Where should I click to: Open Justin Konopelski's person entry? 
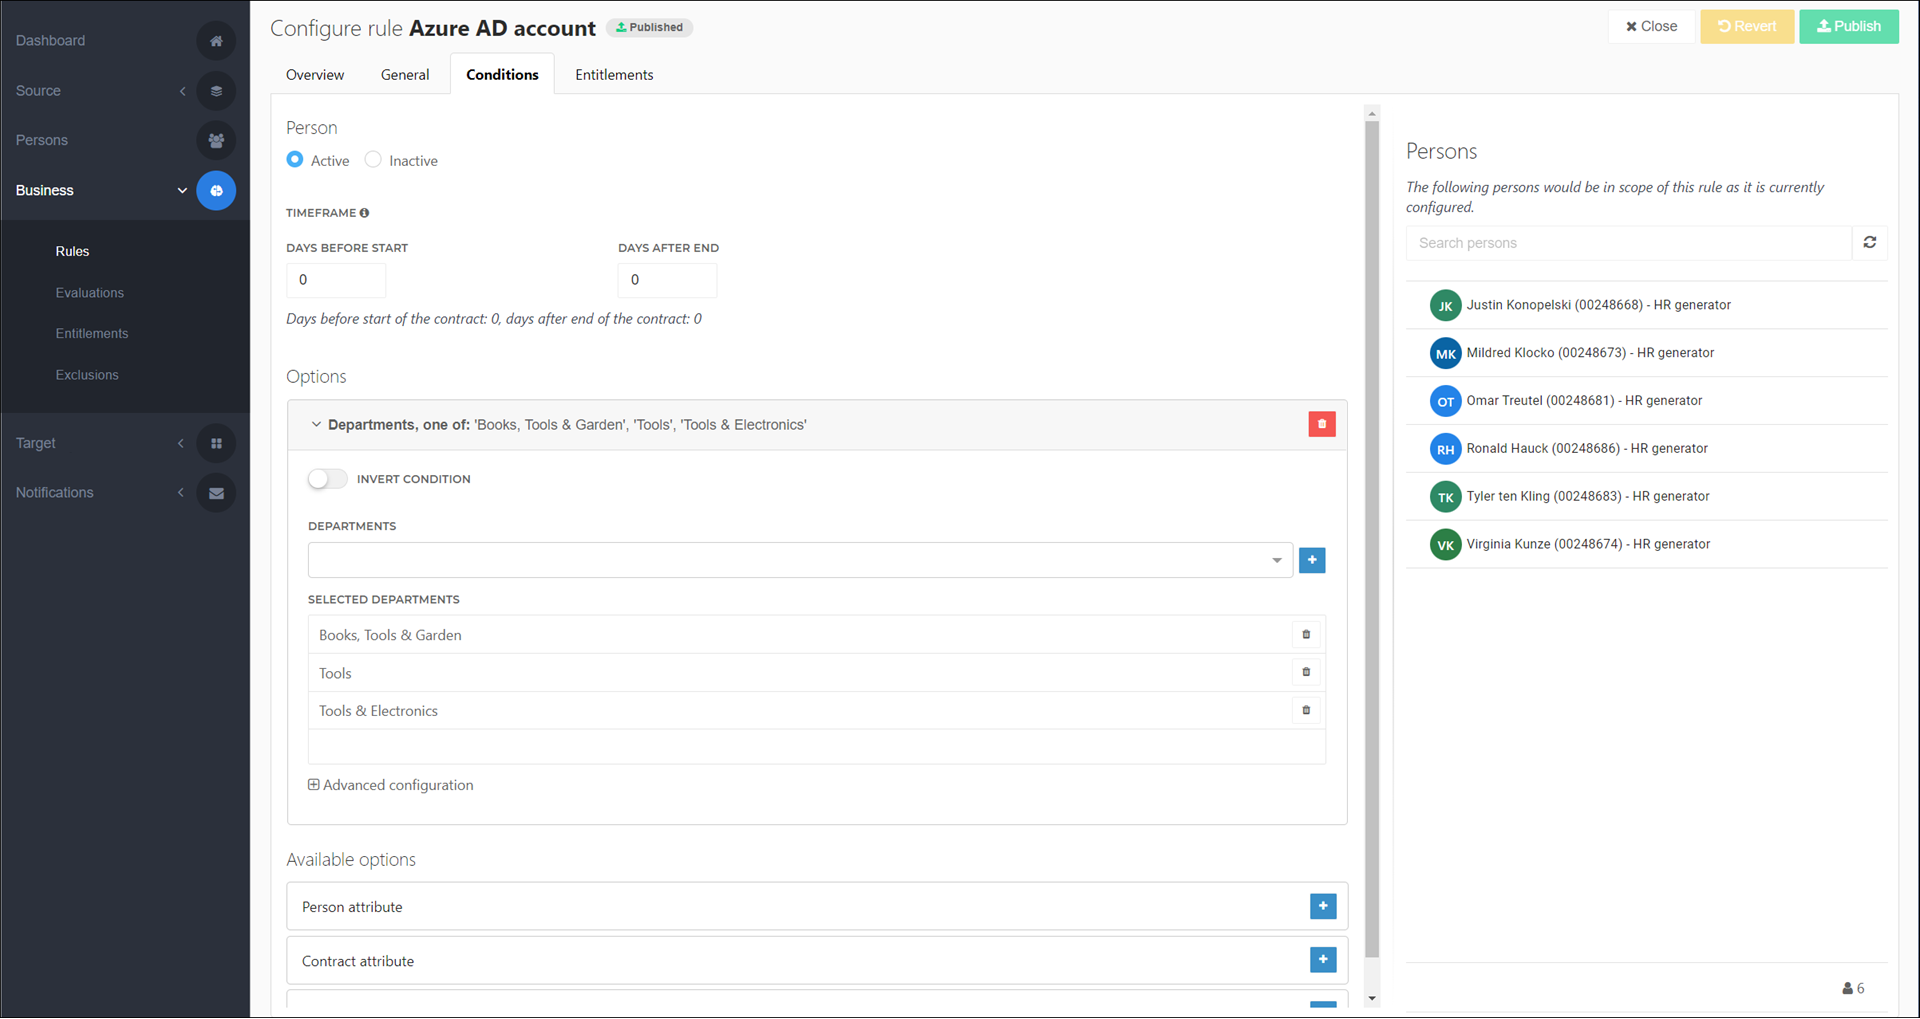coord(1646,305)
